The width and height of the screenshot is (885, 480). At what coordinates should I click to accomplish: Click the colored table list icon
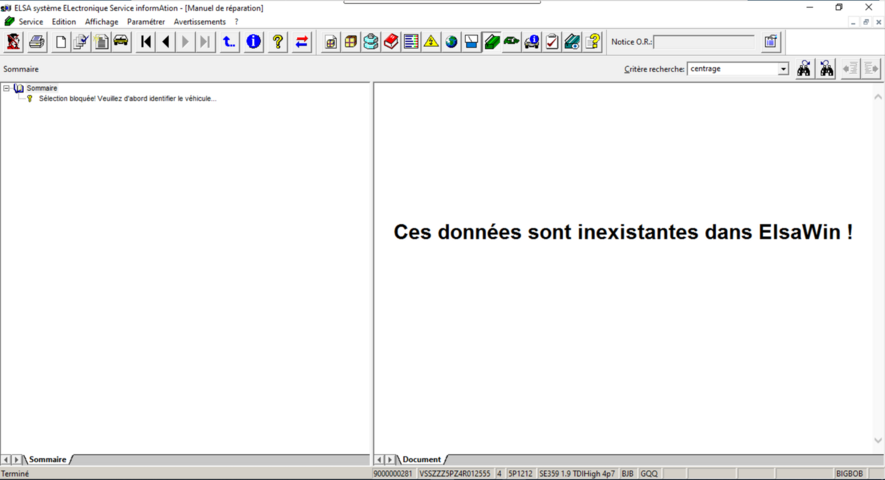pos(411,42)
